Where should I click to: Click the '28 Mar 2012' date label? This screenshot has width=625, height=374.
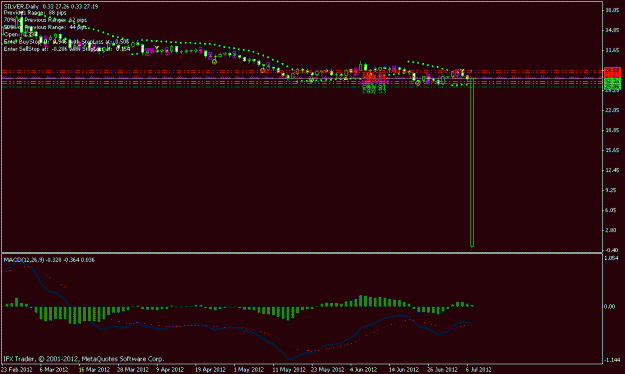[133, 370]
